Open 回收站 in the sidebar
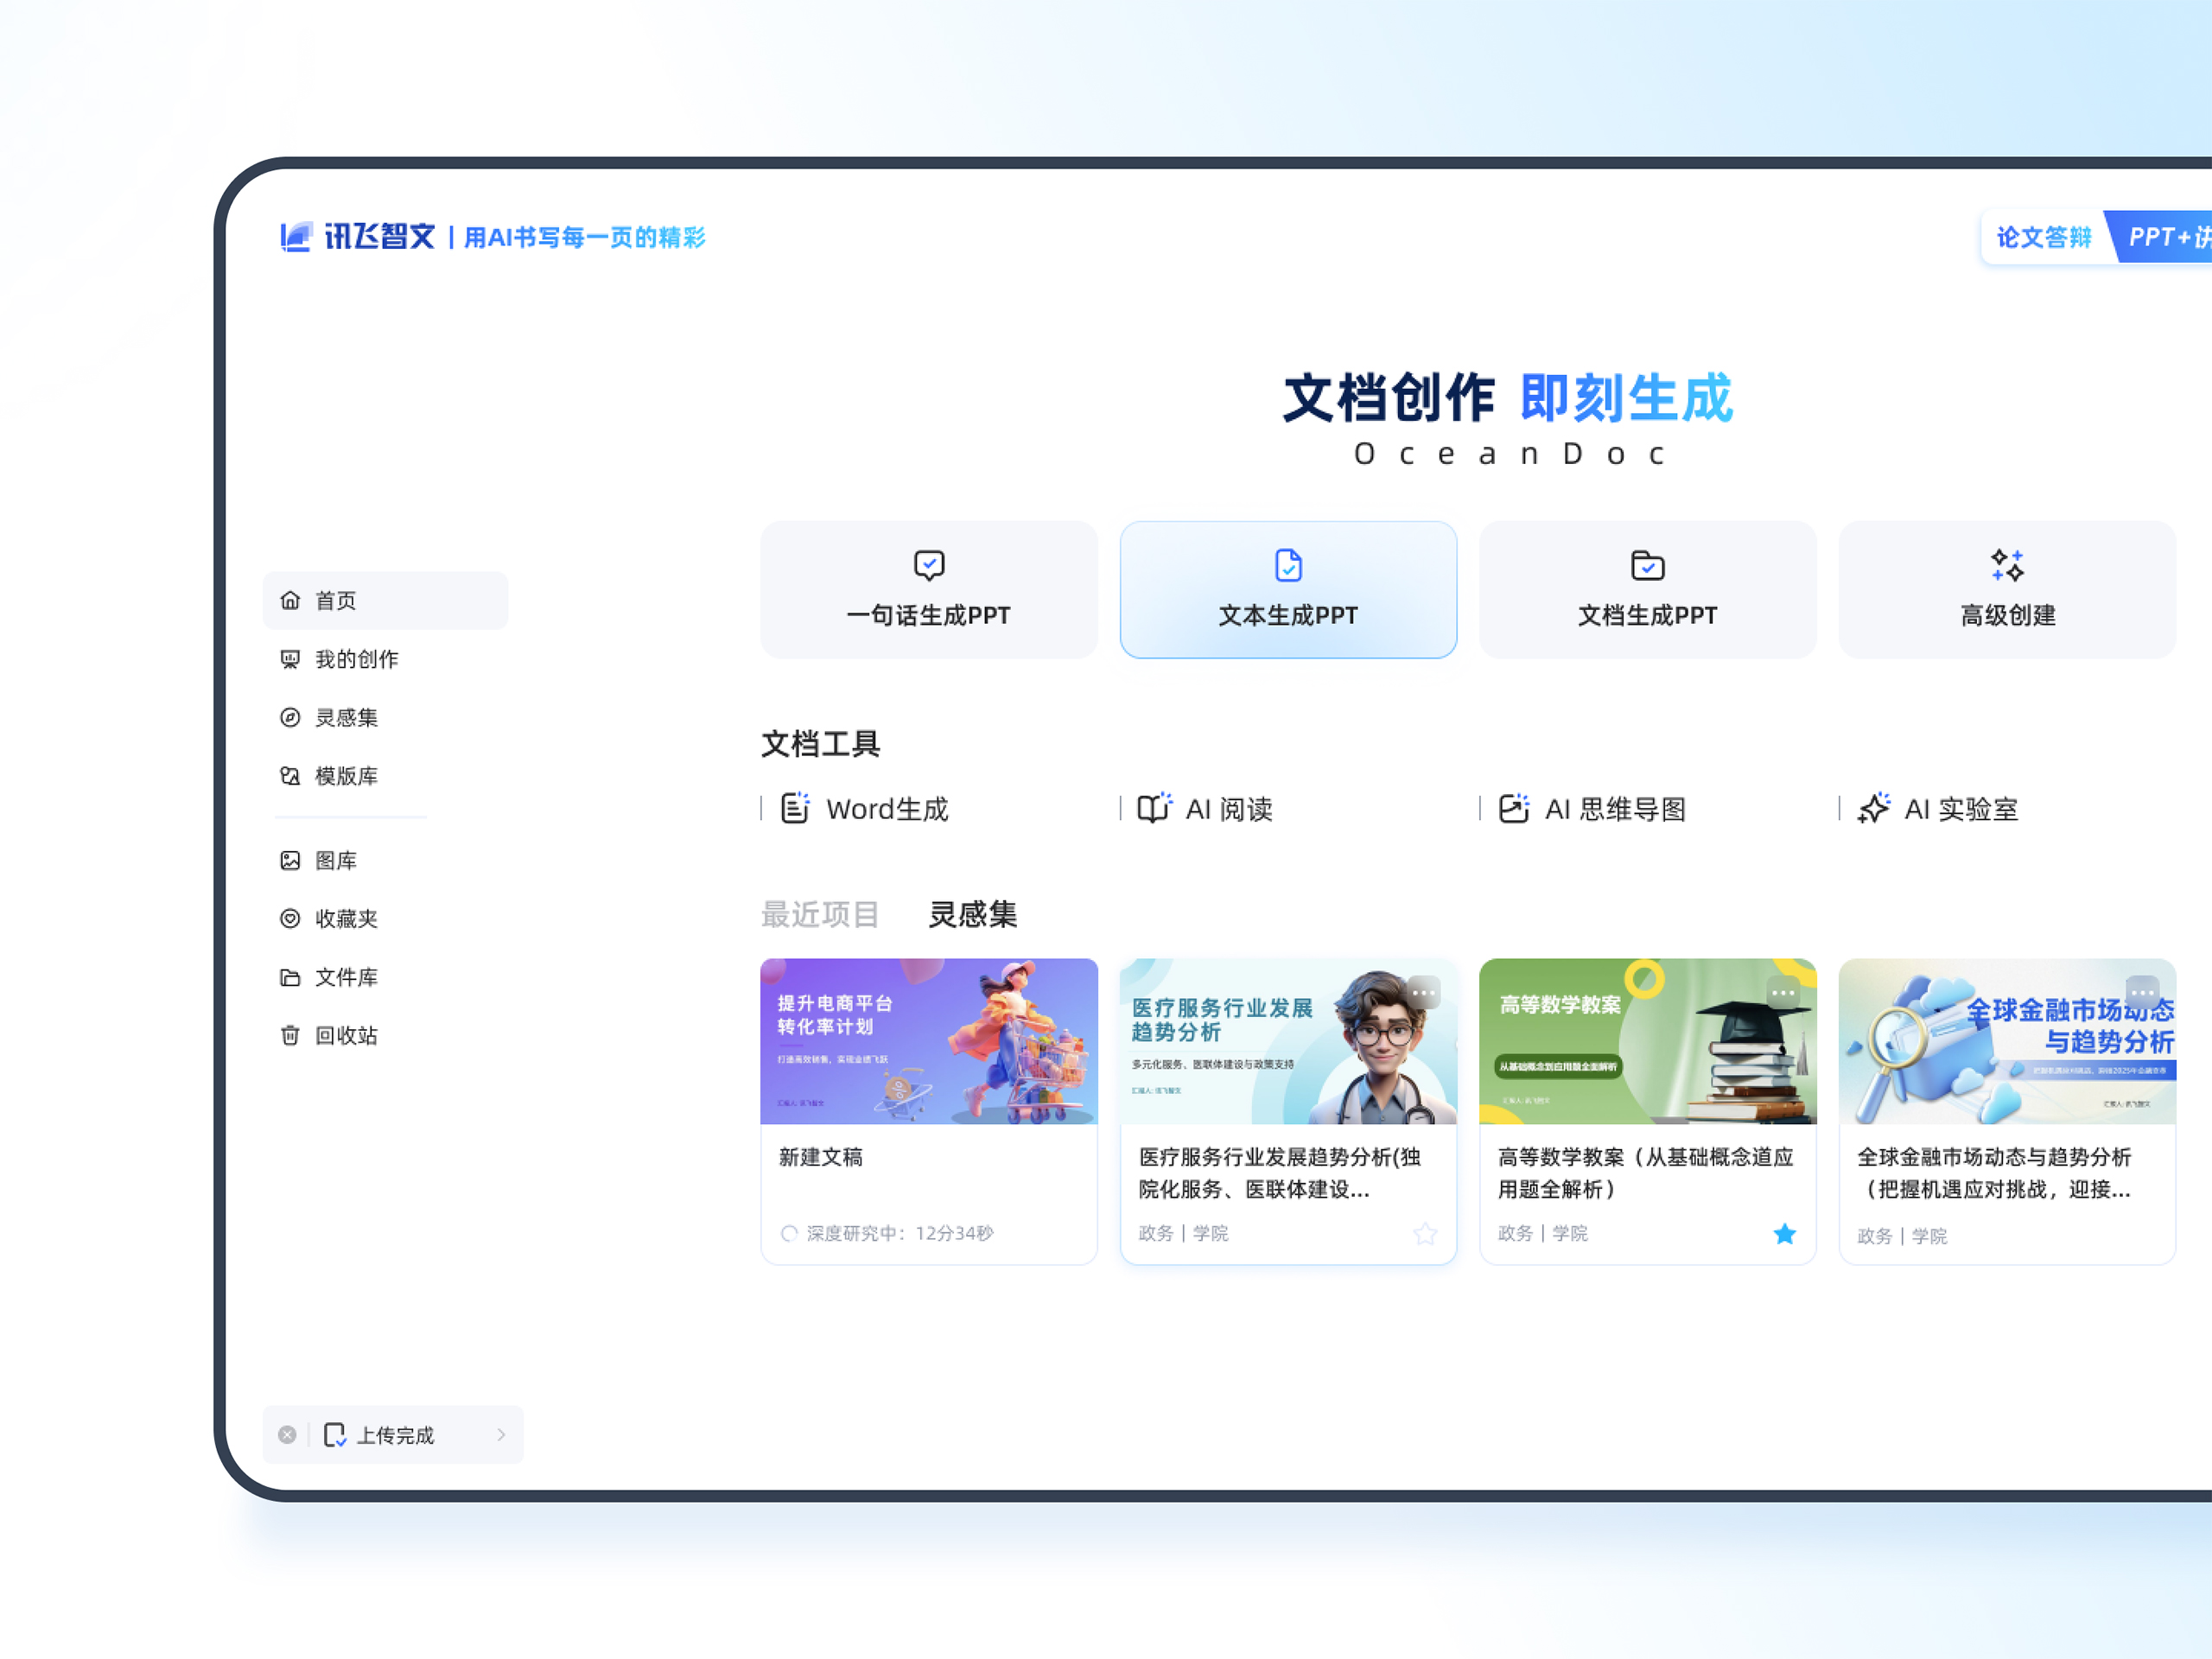The width and height of the screenshot is (2212, 1659). click(345, 1035)
